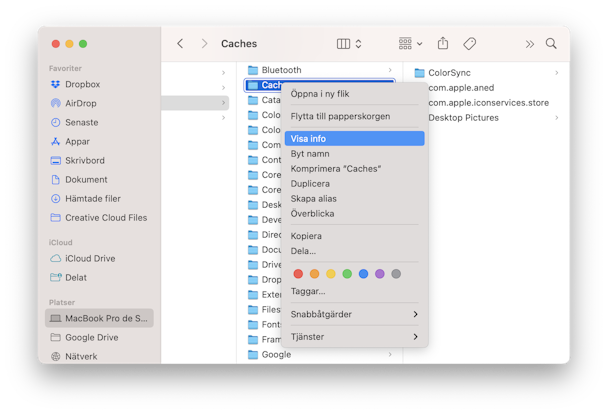This screenshot has width=608, height=414.
Task: Select the highlighted Caches folder row
Action: 264,85
